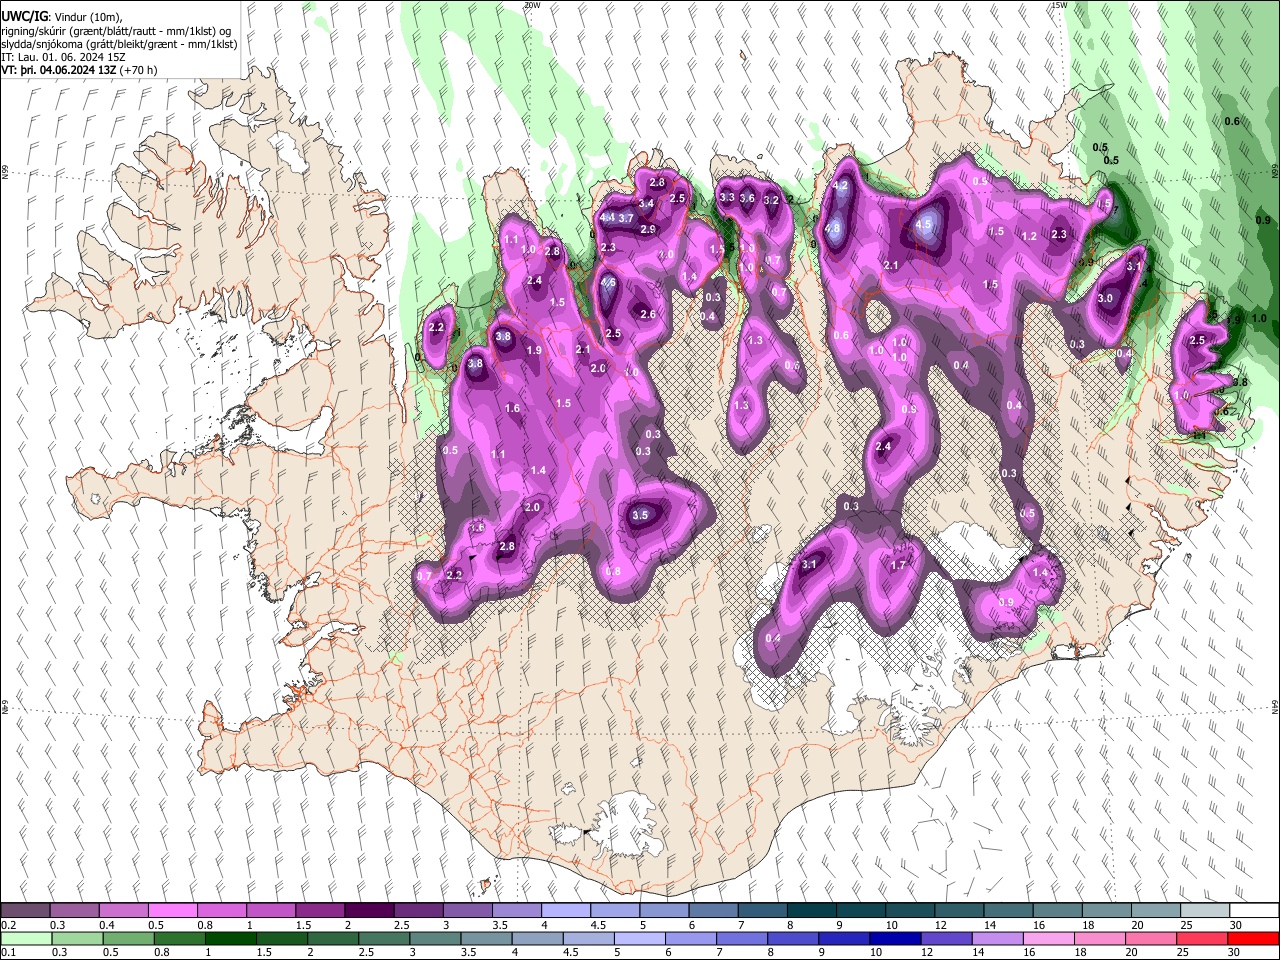Click the '0.1' label in the lower legend row
1280x960 pixels.
(x=9, y=953)
